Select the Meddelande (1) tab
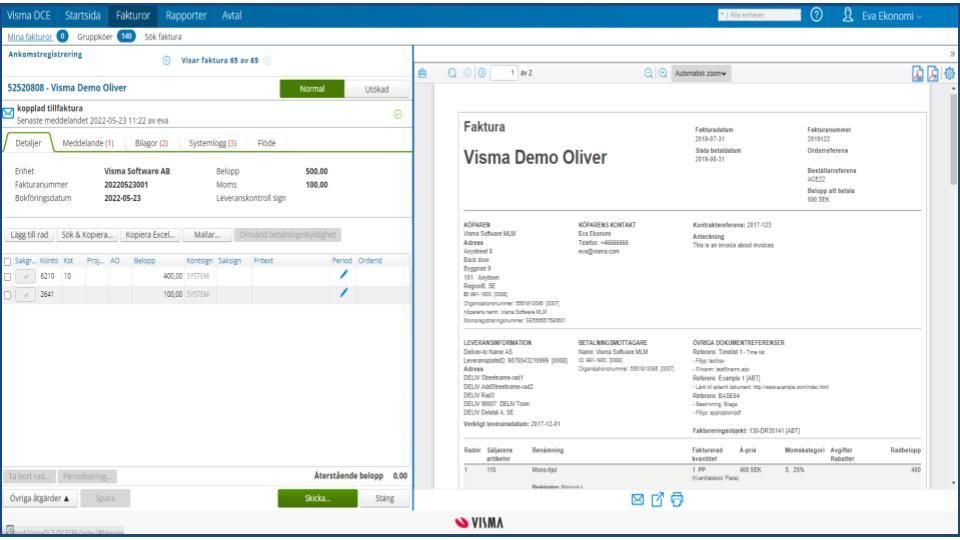The image size is (960, 540). pyautogui.click(x=88, y=143)
